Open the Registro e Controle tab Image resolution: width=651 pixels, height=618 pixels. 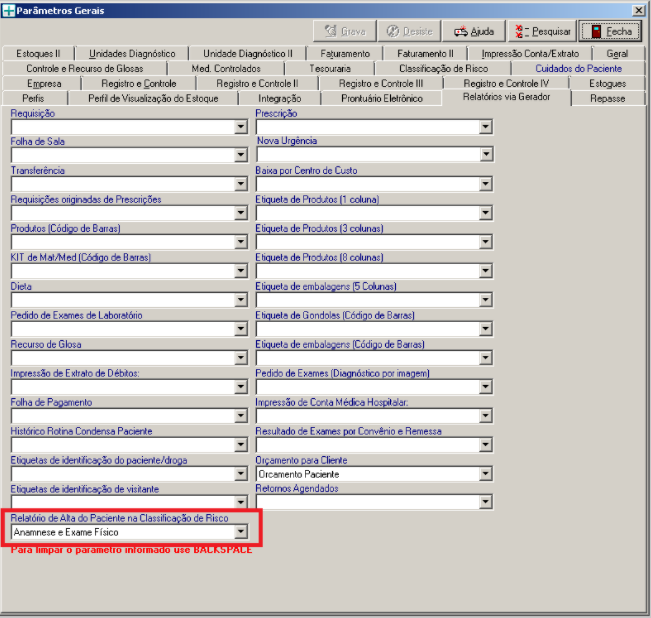point(139,83)
